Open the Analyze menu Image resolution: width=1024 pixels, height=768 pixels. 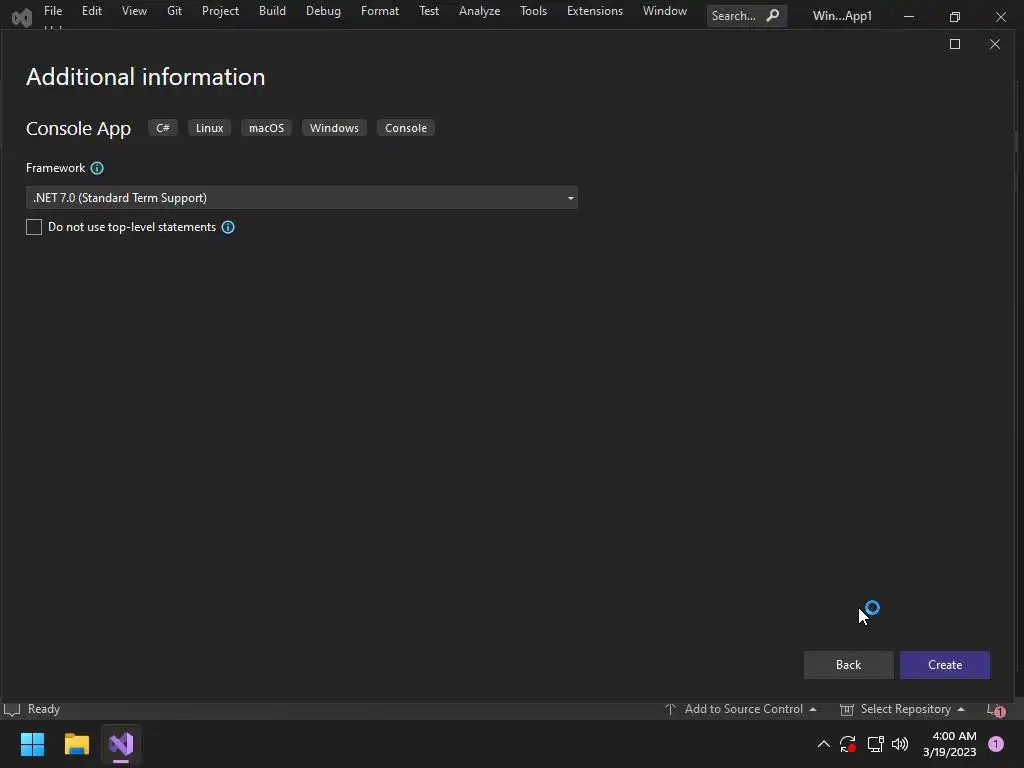479,11
